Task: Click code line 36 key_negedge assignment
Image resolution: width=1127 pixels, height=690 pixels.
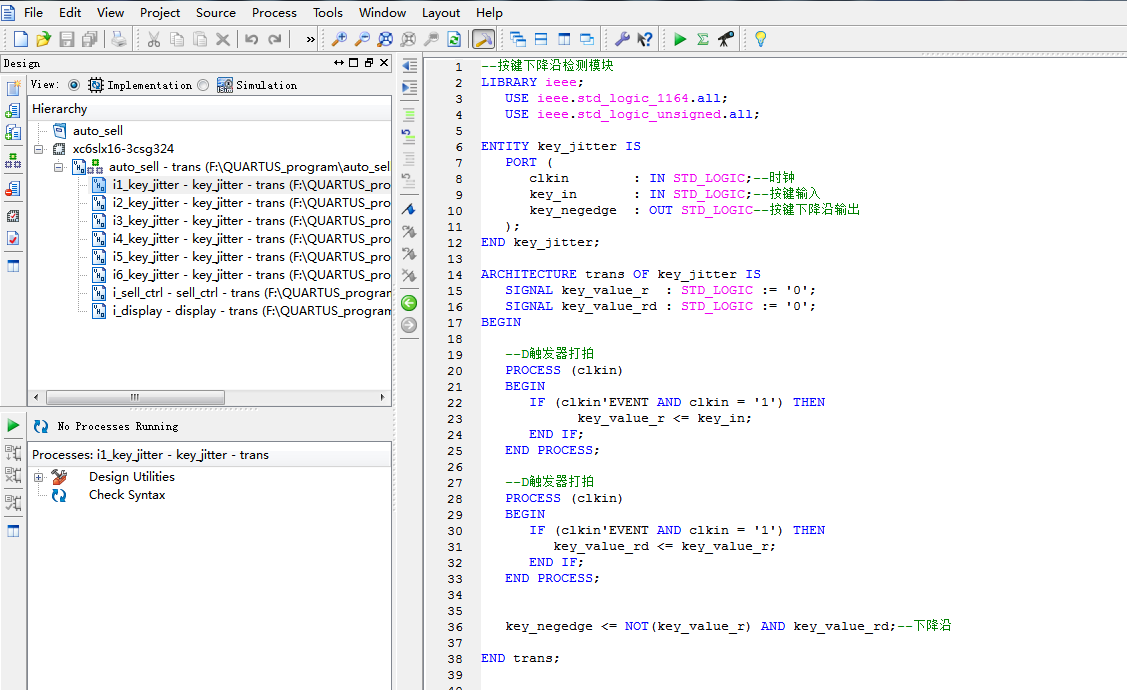Action: 728,626
